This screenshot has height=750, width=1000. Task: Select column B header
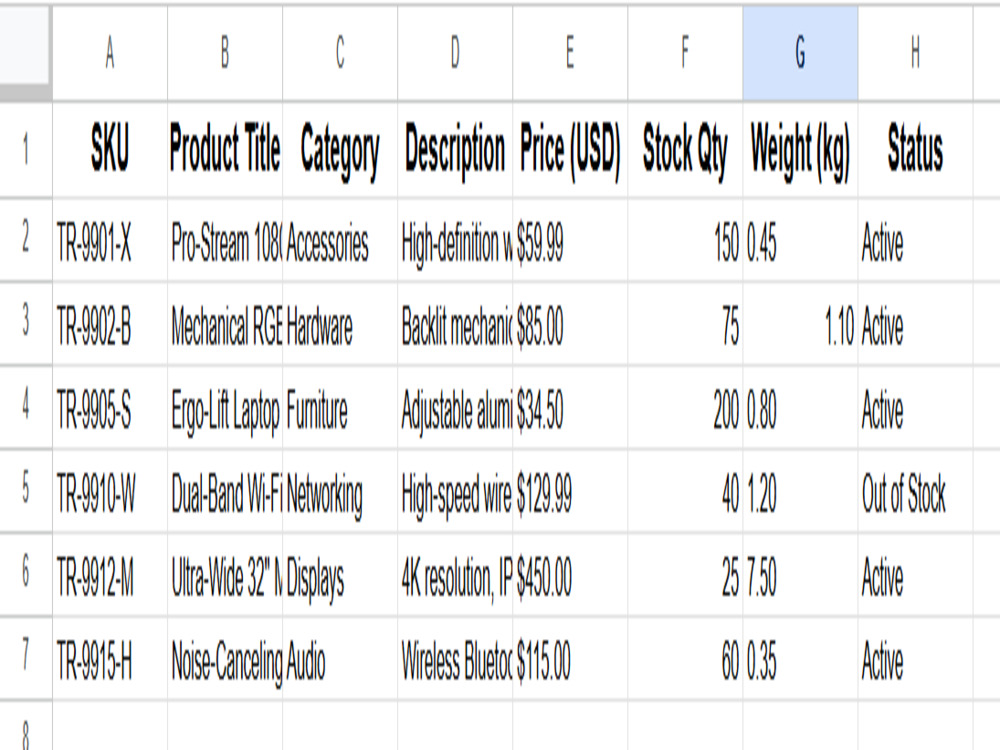pos(225,52)
